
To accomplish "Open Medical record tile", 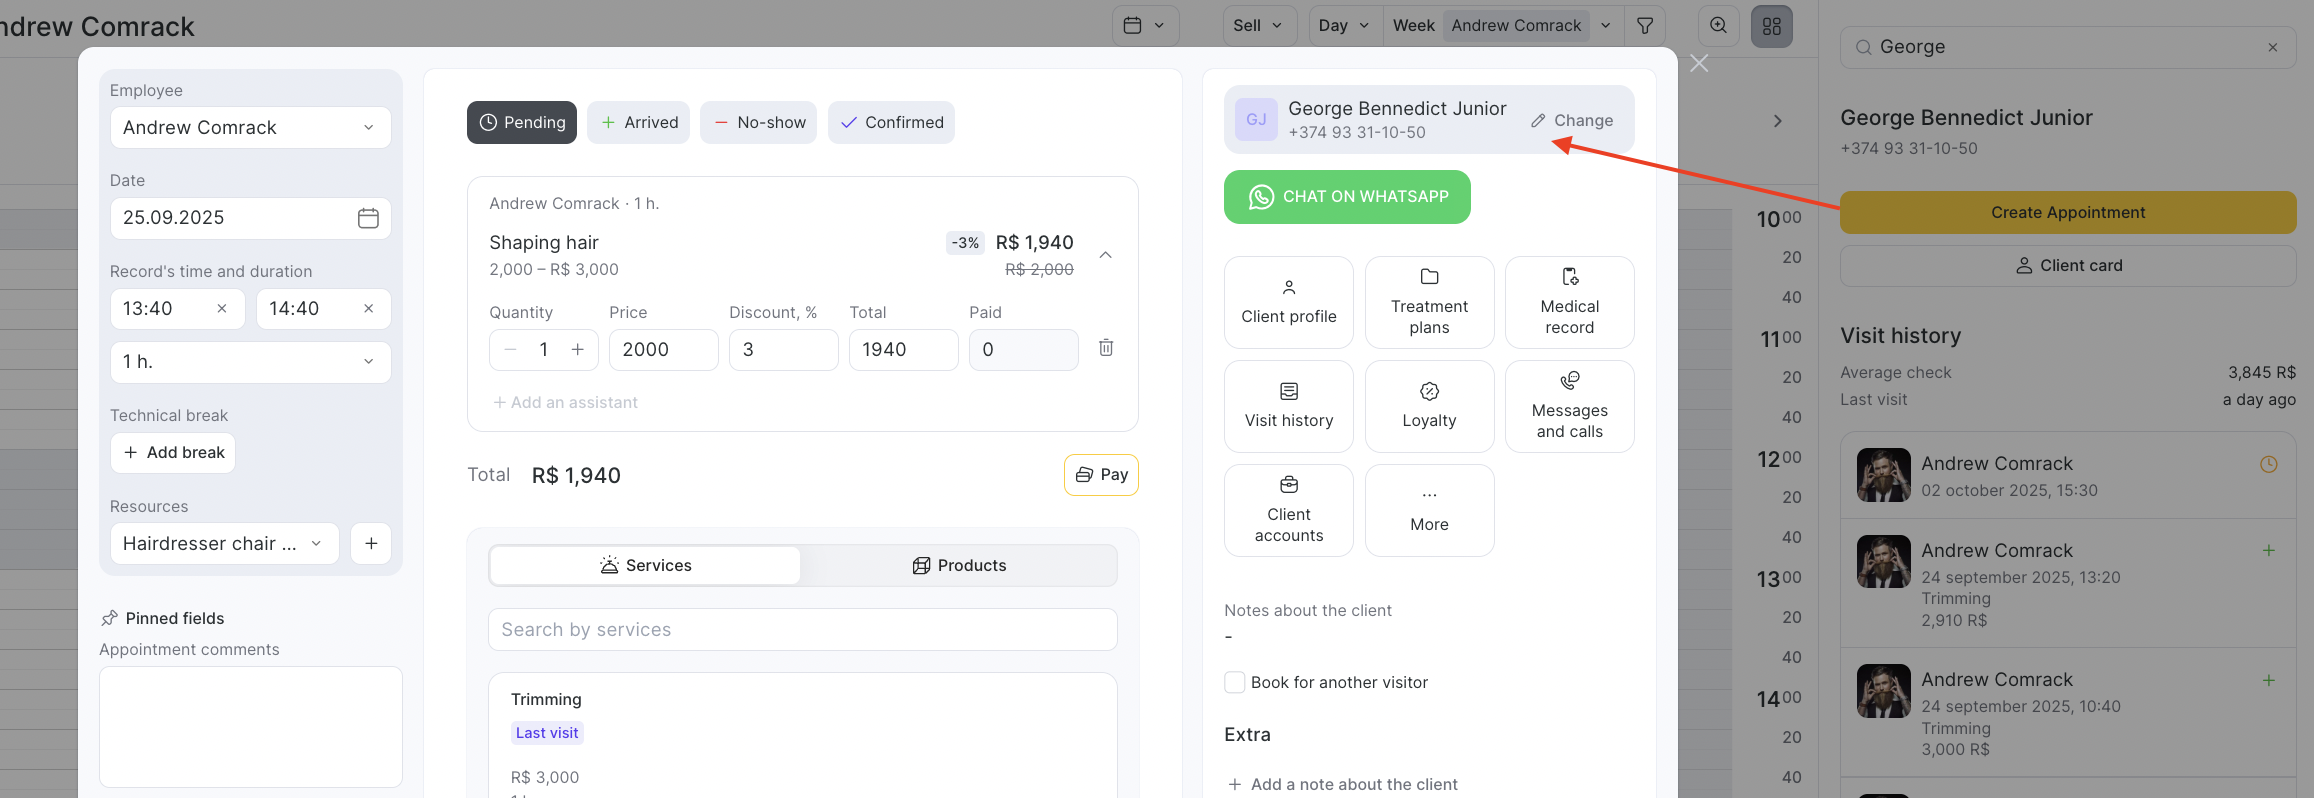I will click(1569, 303).
